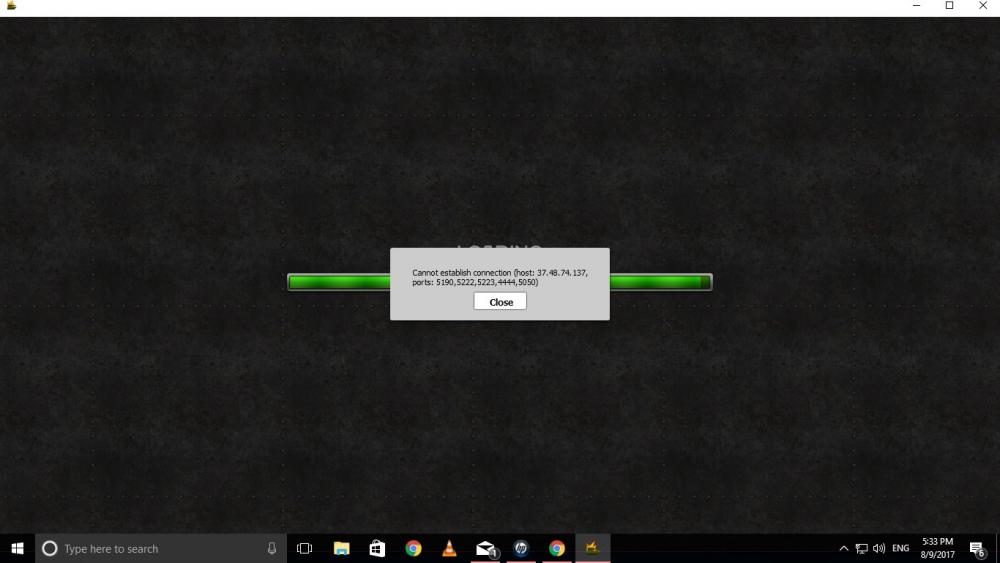Open the Microsoft Store taskbar icon

click(x=377, y=548)
